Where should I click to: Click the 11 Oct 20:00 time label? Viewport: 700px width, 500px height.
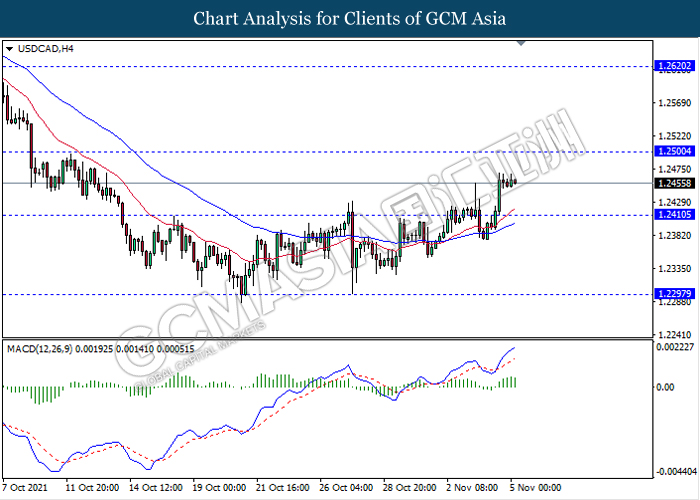(92, 488)
